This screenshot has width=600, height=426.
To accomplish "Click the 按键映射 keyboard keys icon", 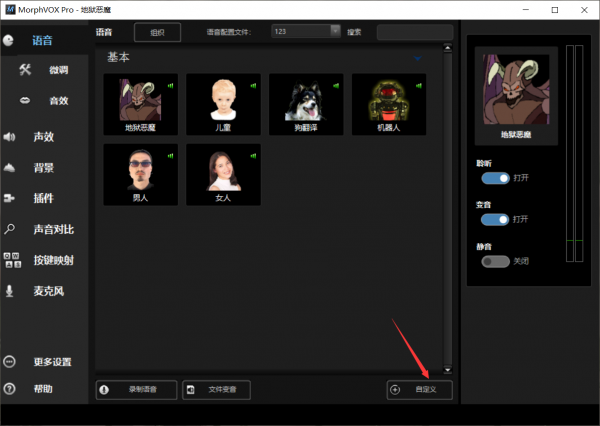I will tap(12, 260).
